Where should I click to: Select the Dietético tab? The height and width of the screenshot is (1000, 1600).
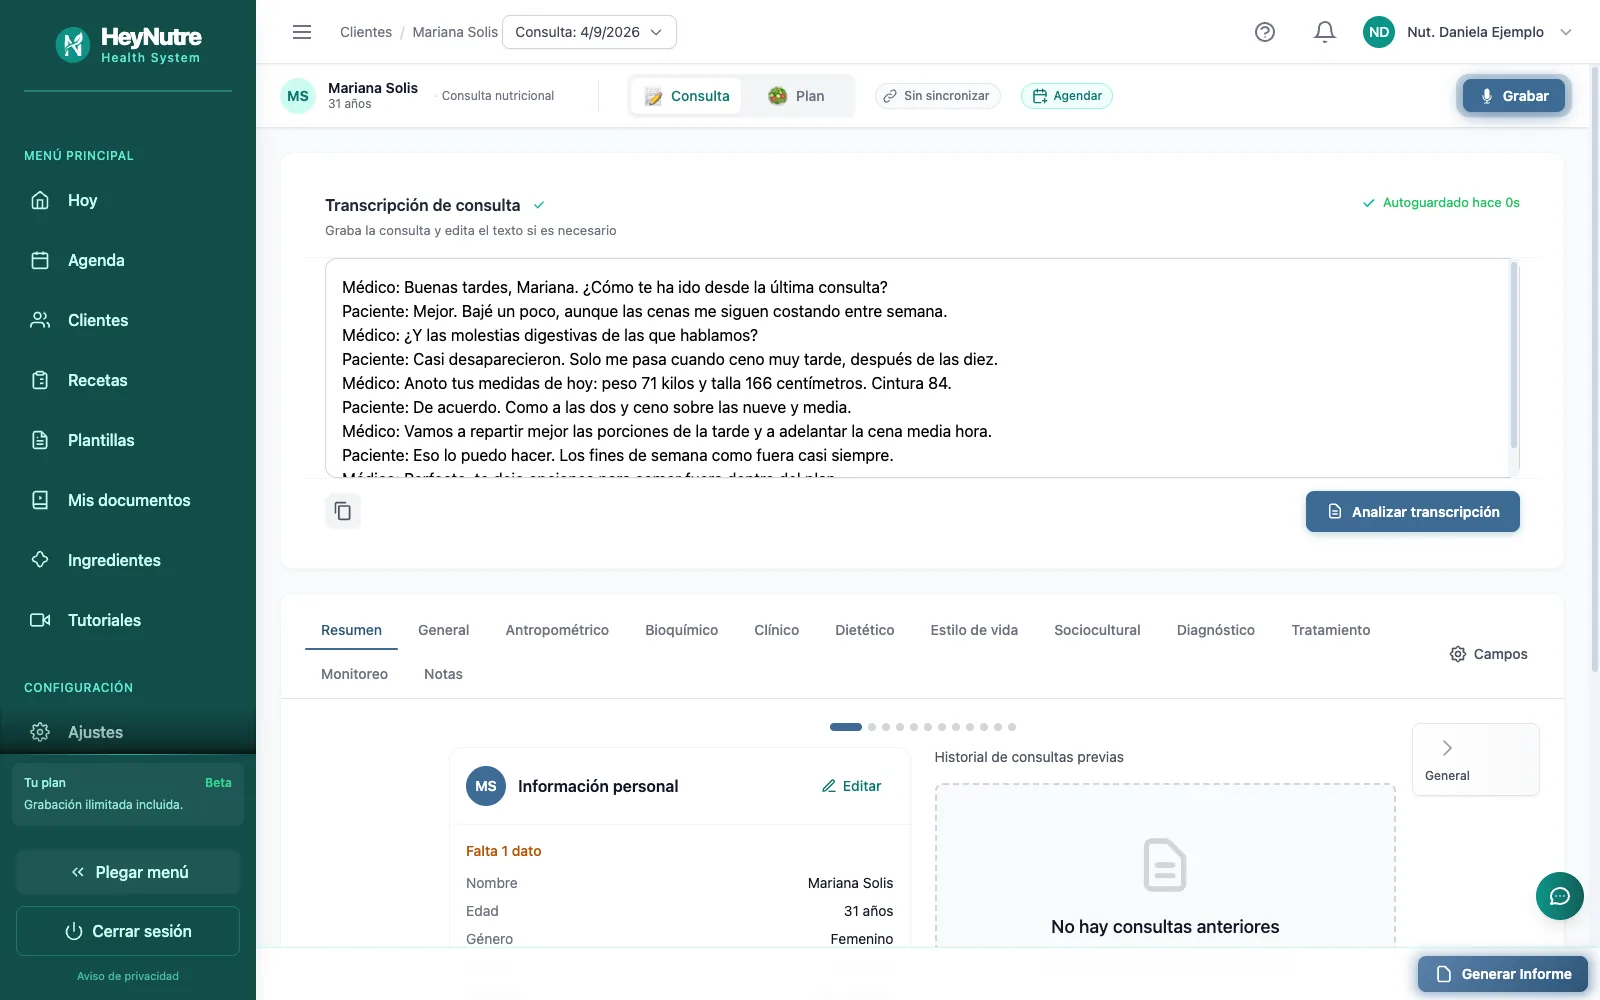pos(865,630)
